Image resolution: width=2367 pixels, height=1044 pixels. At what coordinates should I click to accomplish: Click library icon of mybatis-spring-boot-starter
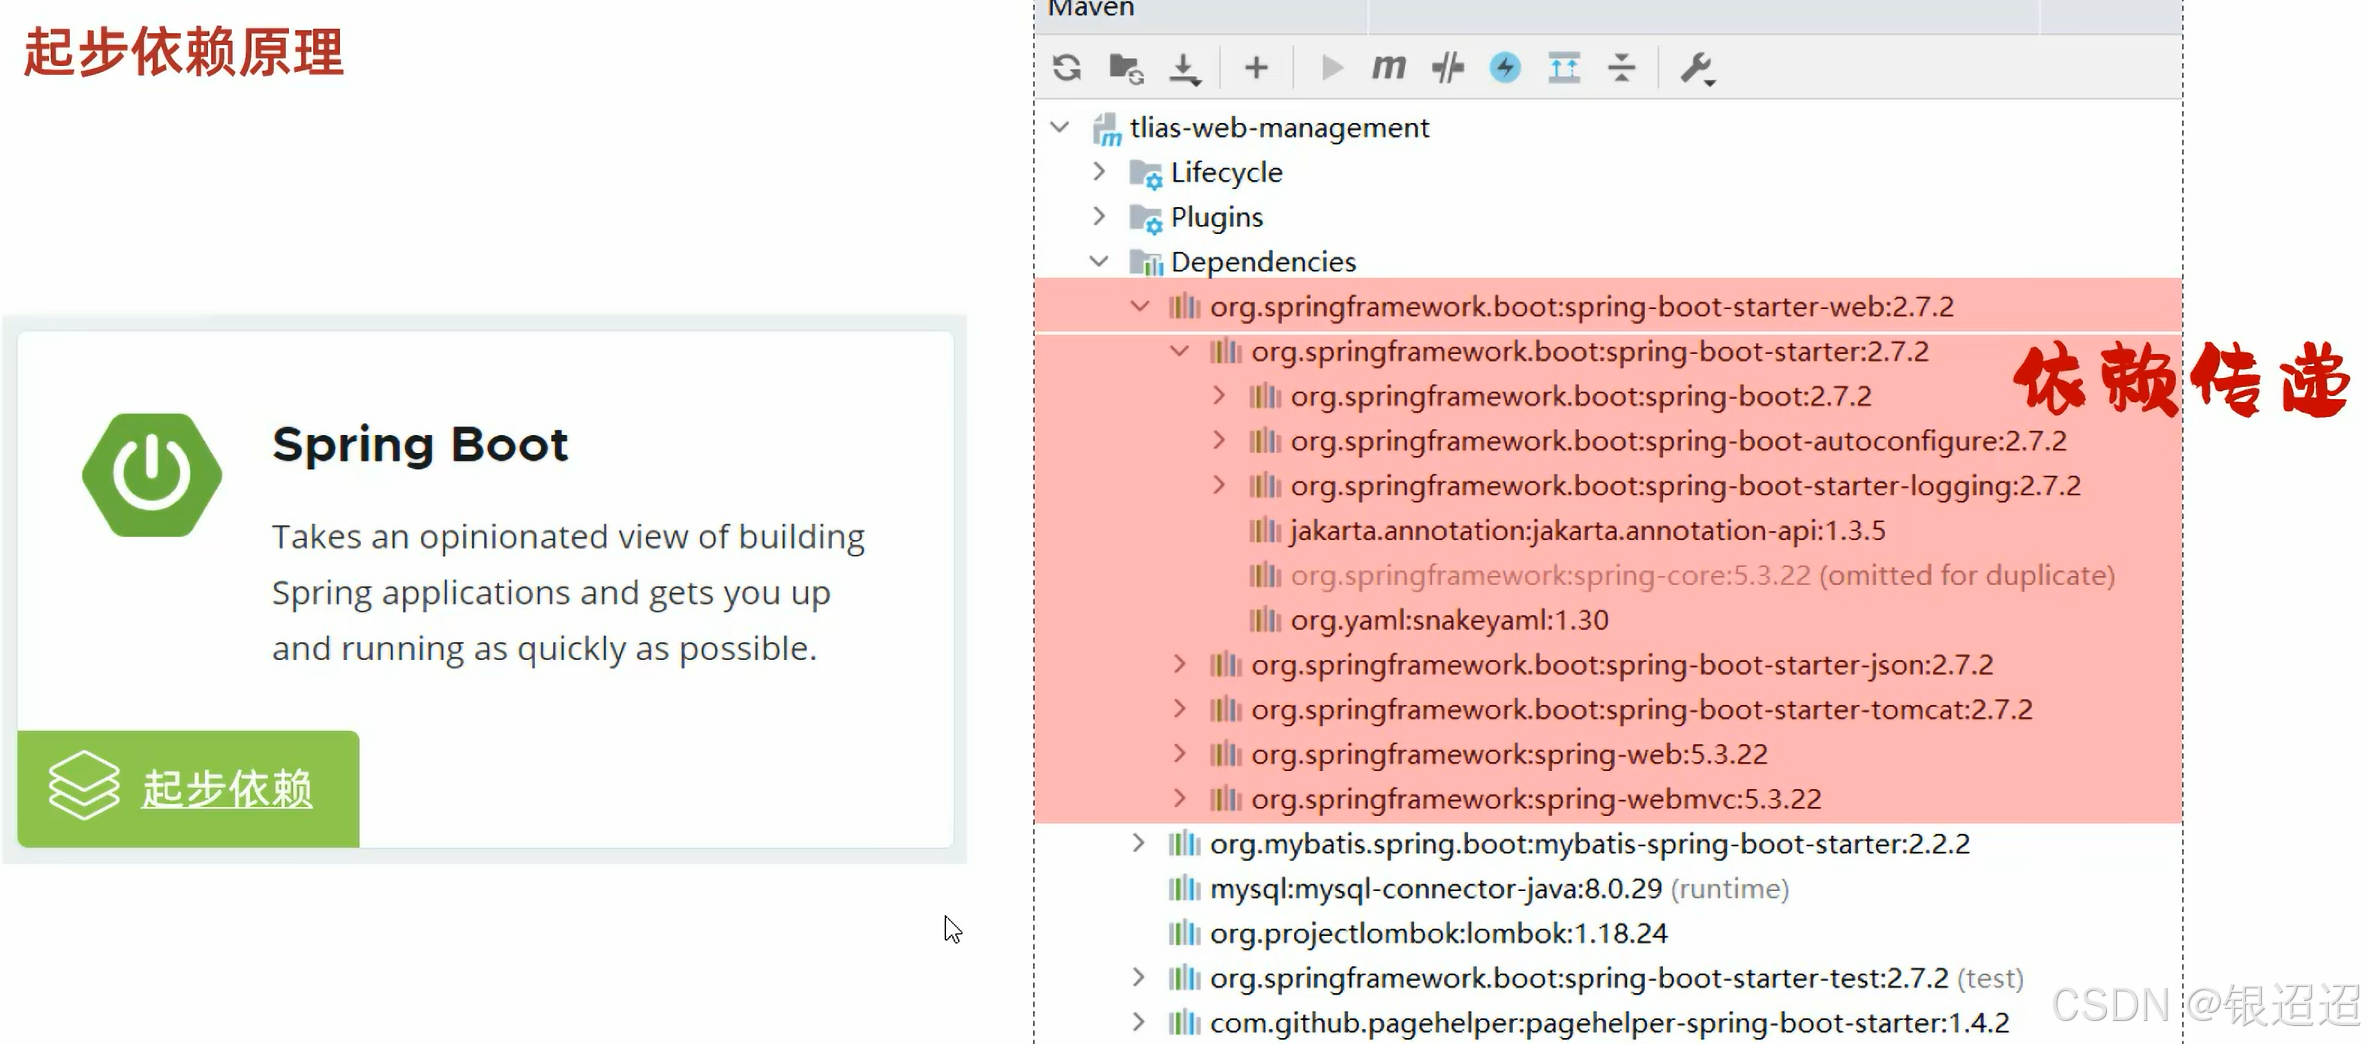tap(1184, 843)
